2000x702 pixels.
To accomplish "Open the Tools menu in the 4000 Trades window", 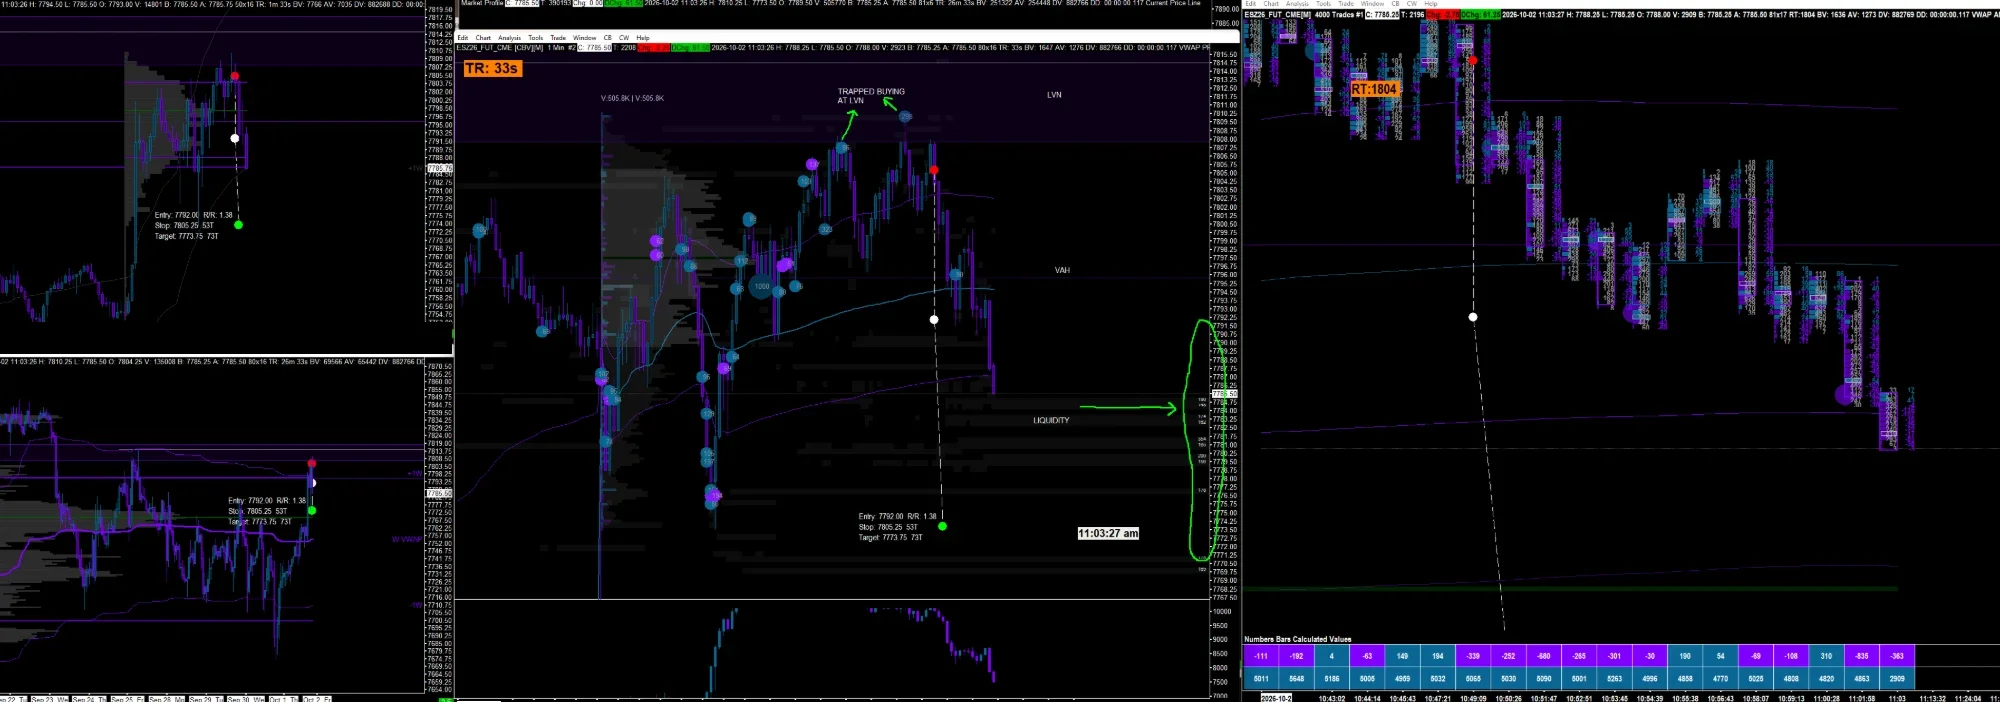I will click(1323, 3).
